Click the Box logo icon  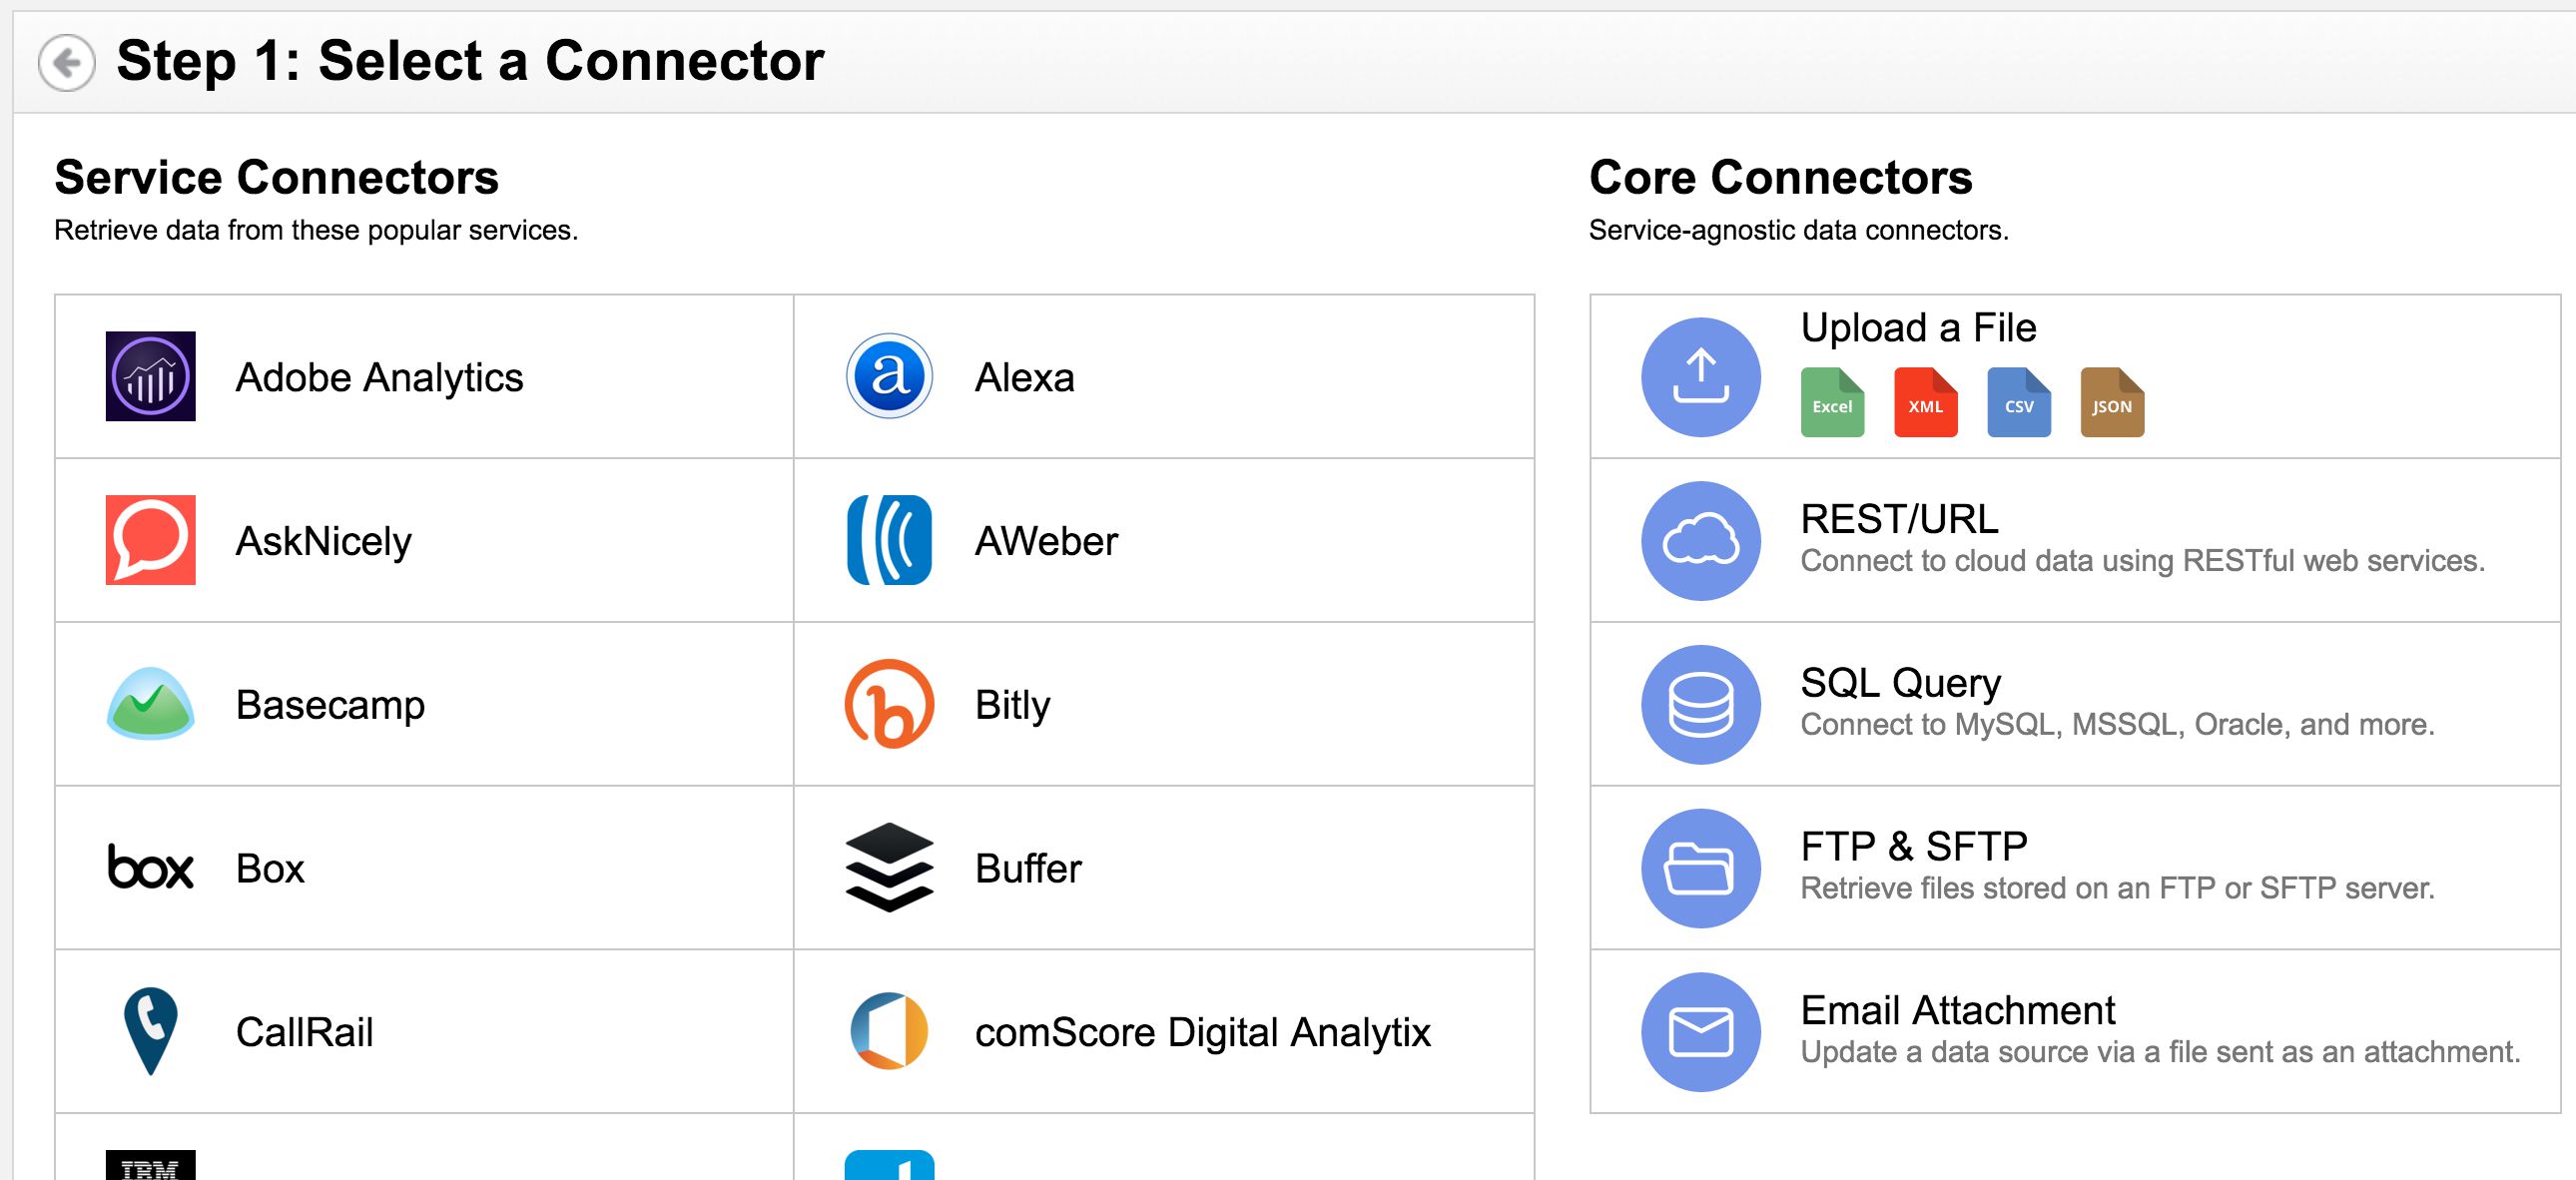(x=151, y=867)
